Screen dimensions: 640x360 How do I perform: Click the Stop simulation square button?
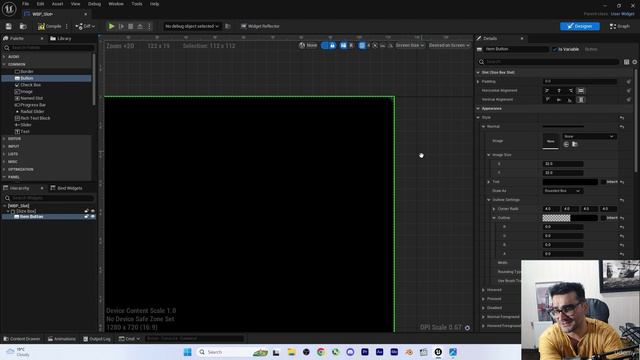point(131,26)
